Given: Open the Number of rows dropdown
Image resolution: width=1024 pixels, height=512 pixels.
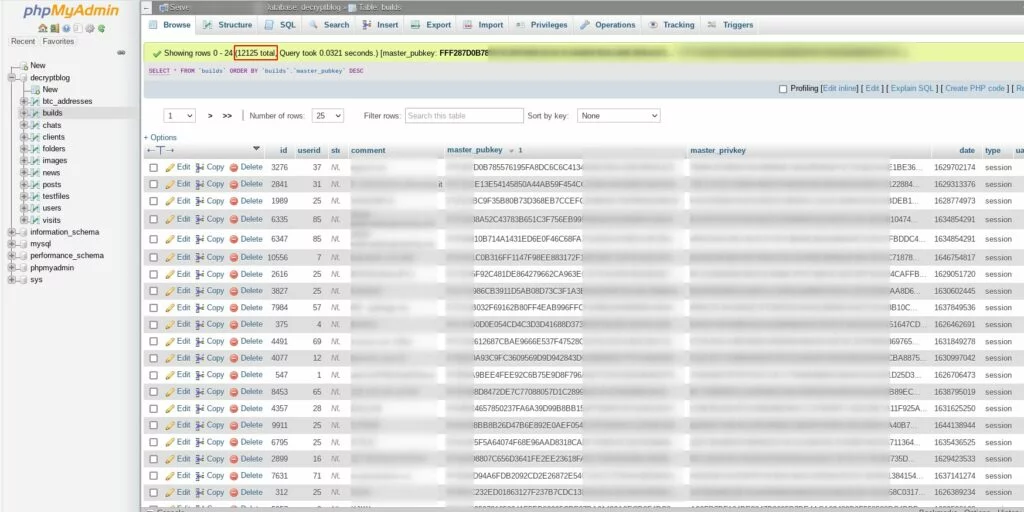Looking at the screenshot, I should [x=327, y=116].
